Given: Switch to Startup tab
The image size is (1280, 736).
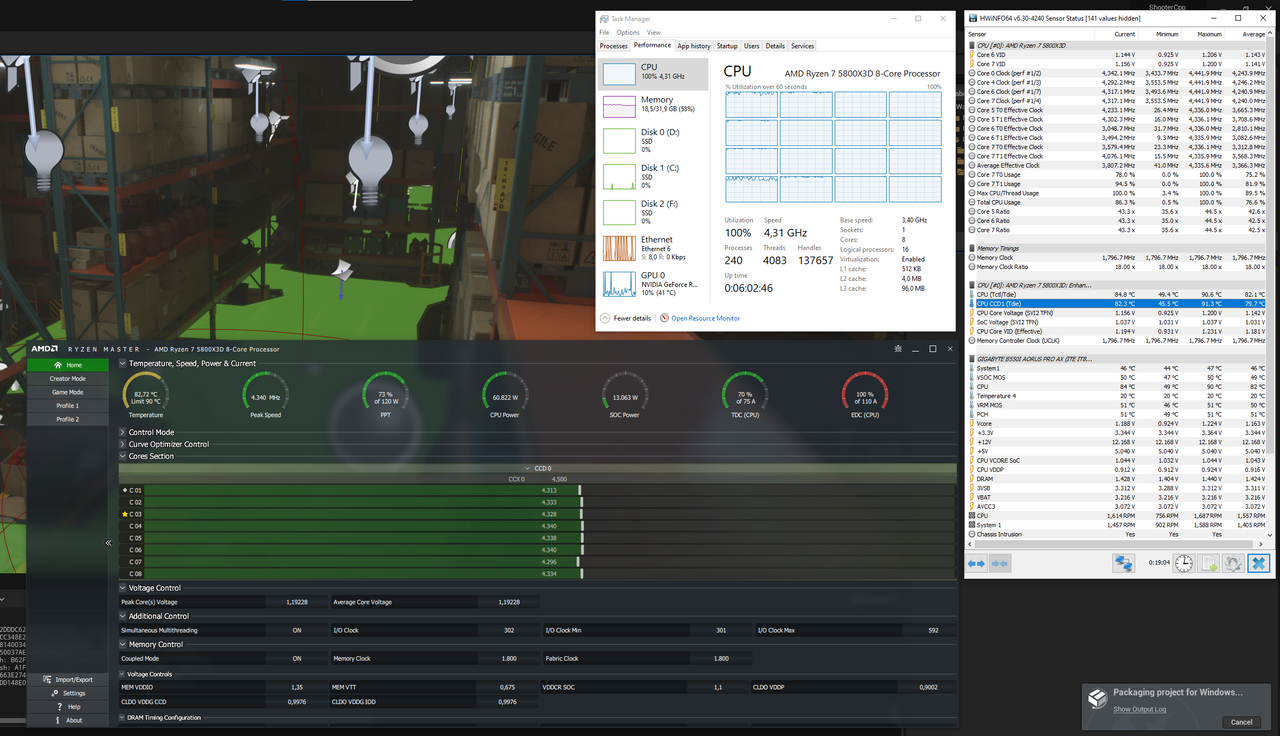Looking at the screenshot, I should [727, 46].
